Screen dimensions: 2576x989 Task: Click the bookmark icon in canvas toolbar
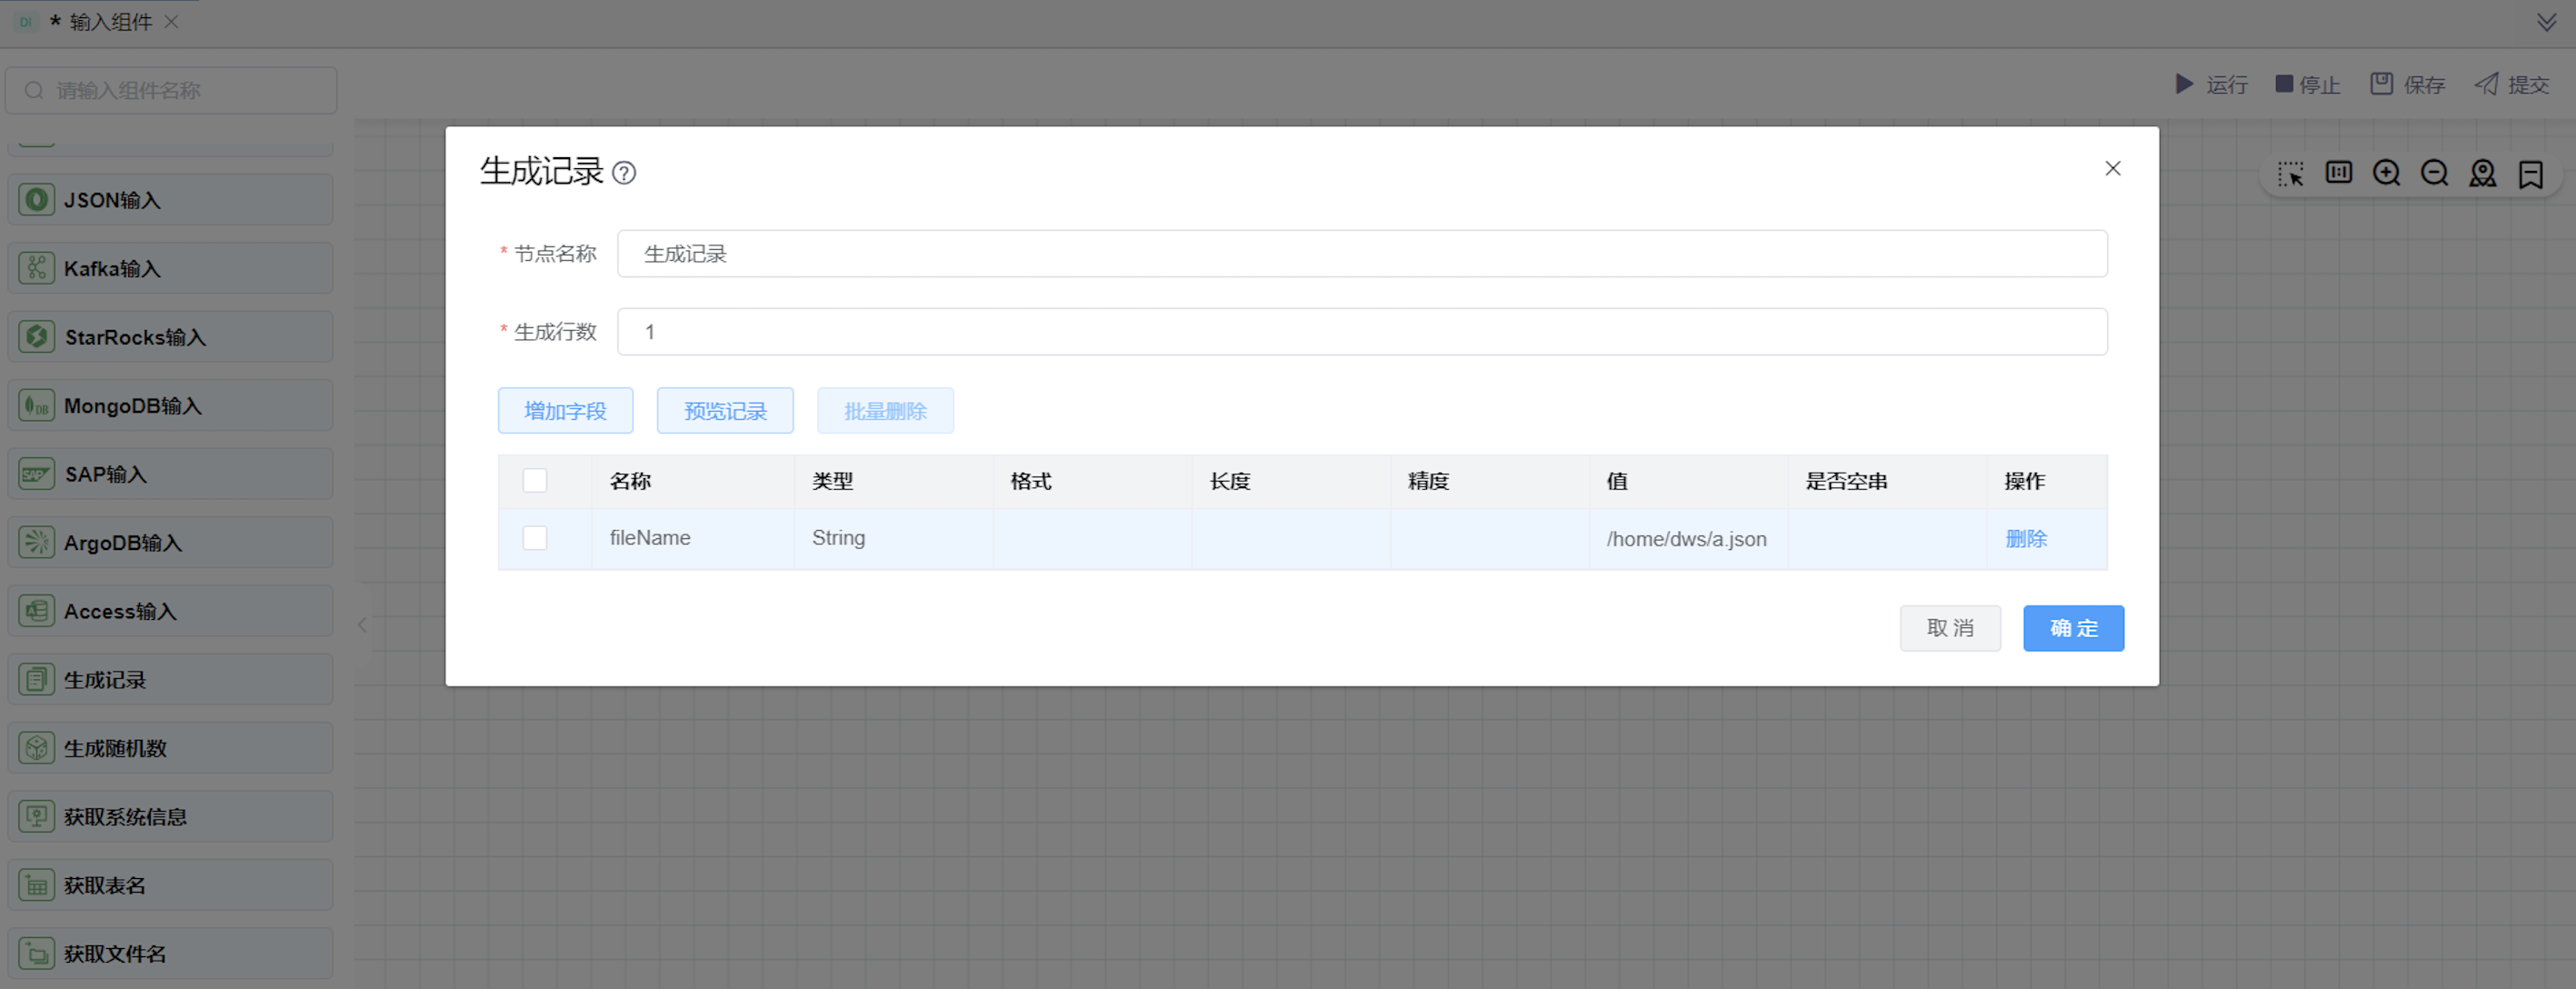pyautogui.click(x=2530, y=174)
